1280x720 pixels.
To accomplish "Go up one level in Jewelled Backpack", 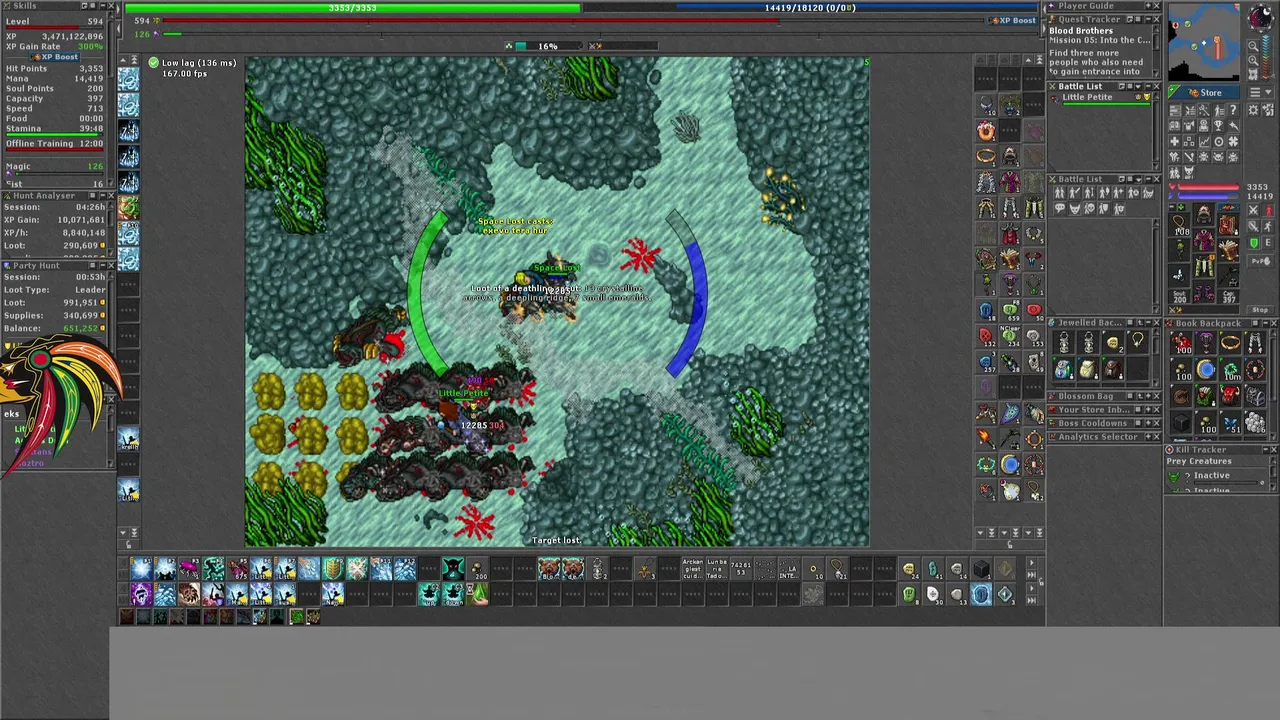I will pos(1140,323).
